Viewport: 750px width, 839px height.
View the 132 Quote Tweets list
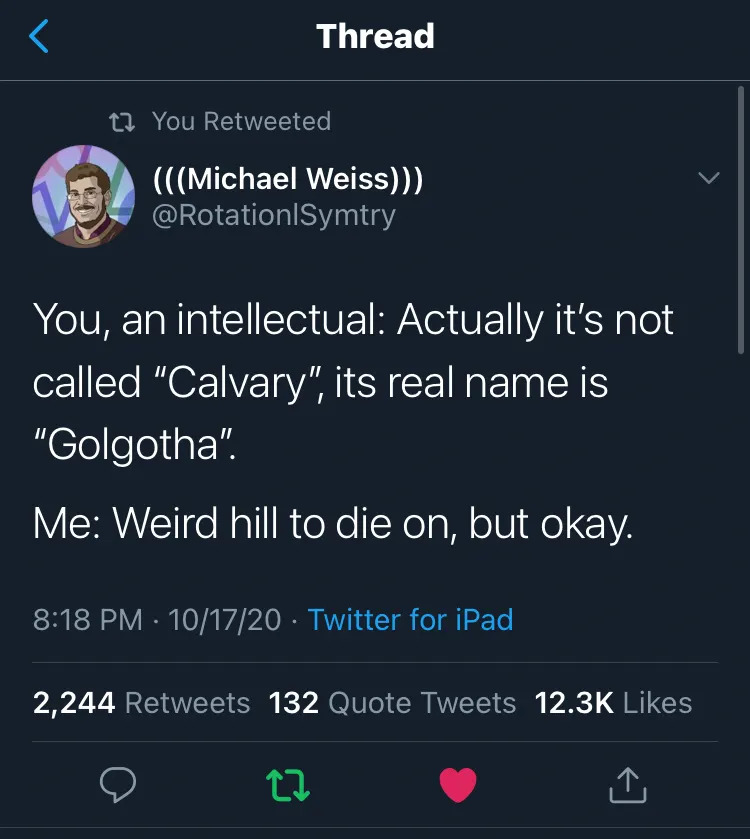click(392, 702)
